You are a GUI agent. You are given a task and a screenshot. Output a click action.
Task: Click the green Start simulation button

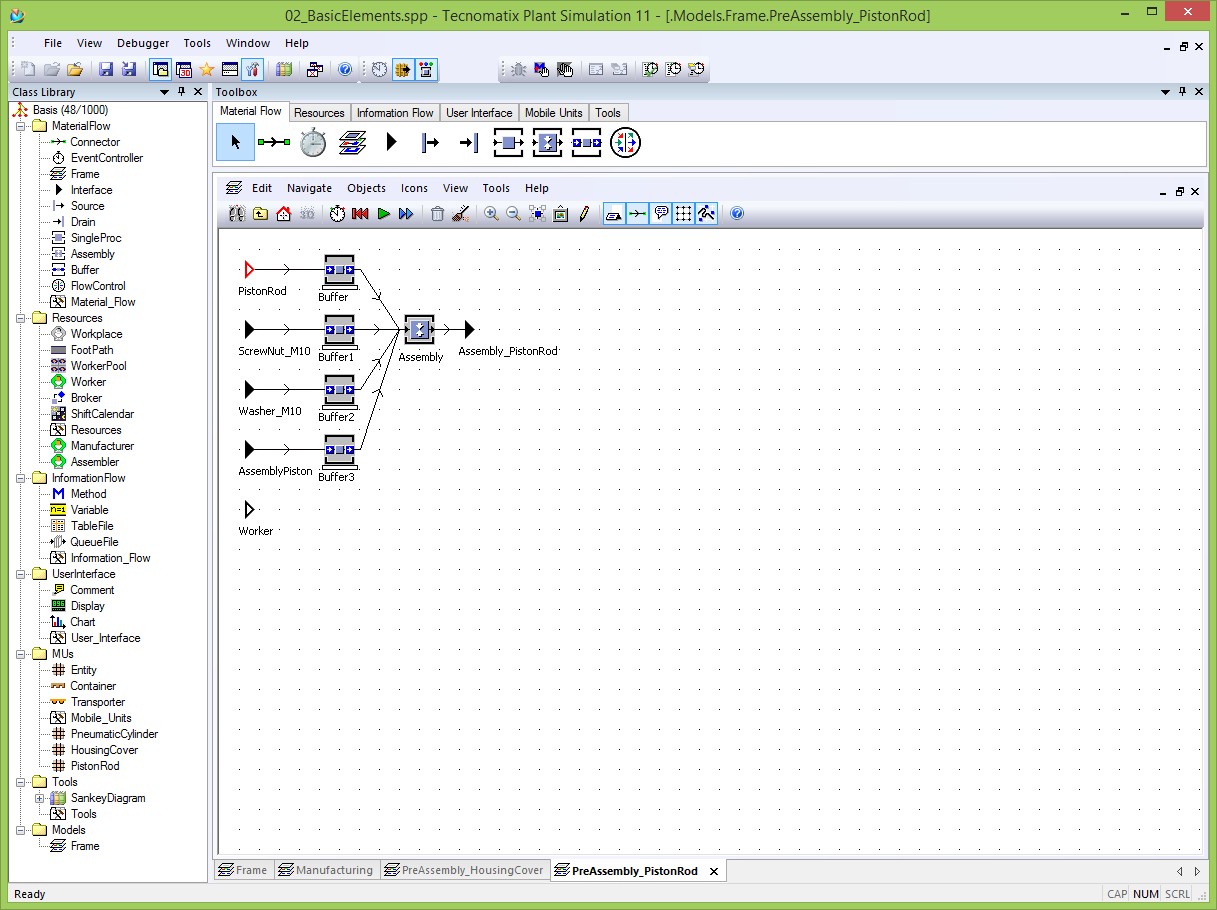coord(383,214)
